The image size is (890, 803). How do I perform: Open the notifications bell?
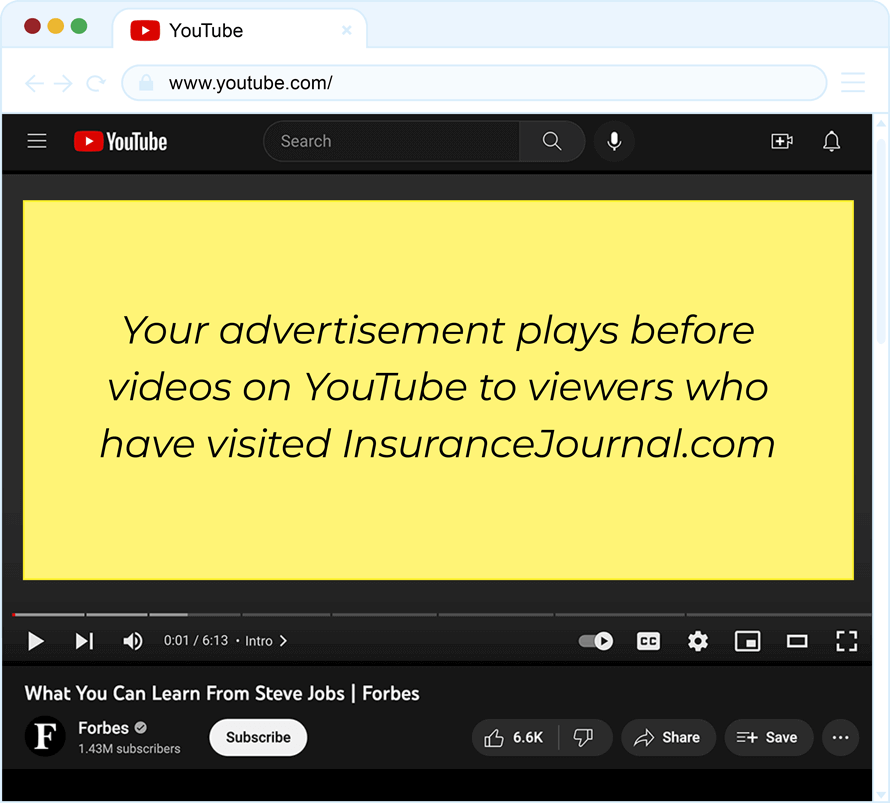point(831,142)
